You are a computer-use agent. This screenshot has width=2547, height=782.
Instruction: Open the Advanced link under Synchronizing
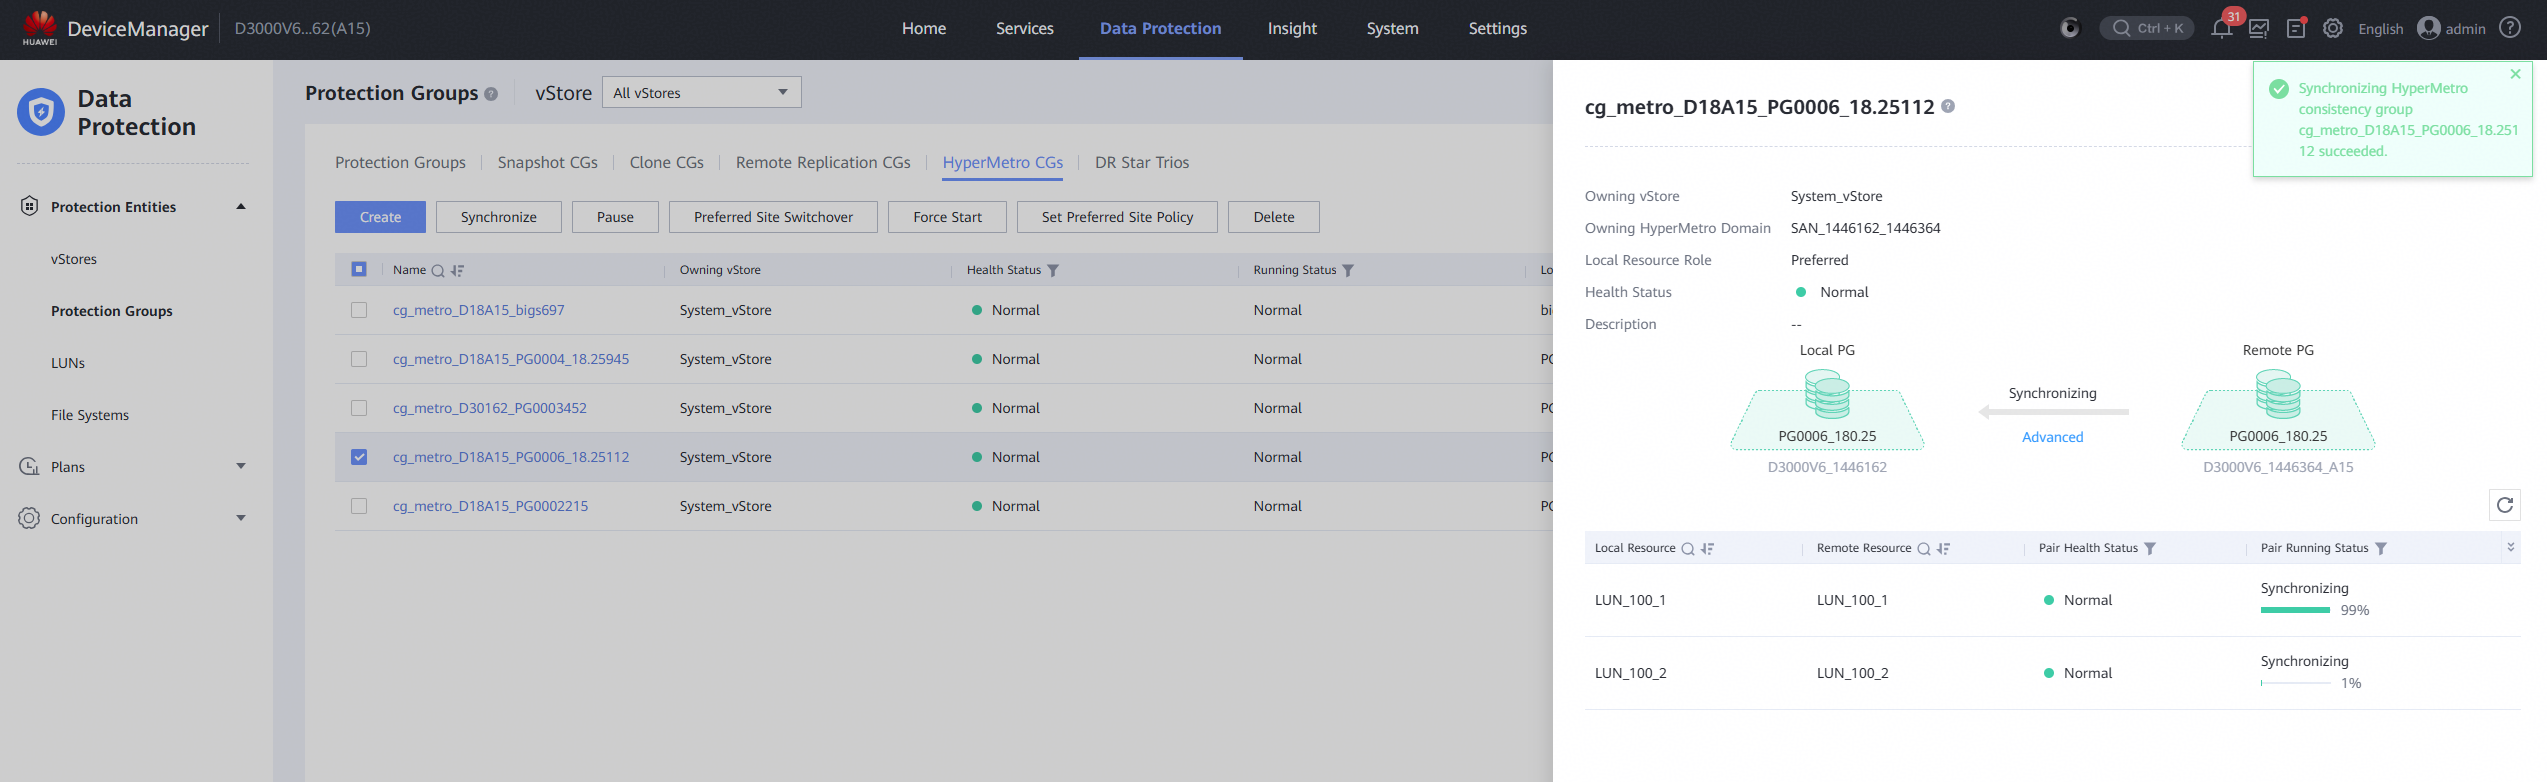(x=2052, y=437)
